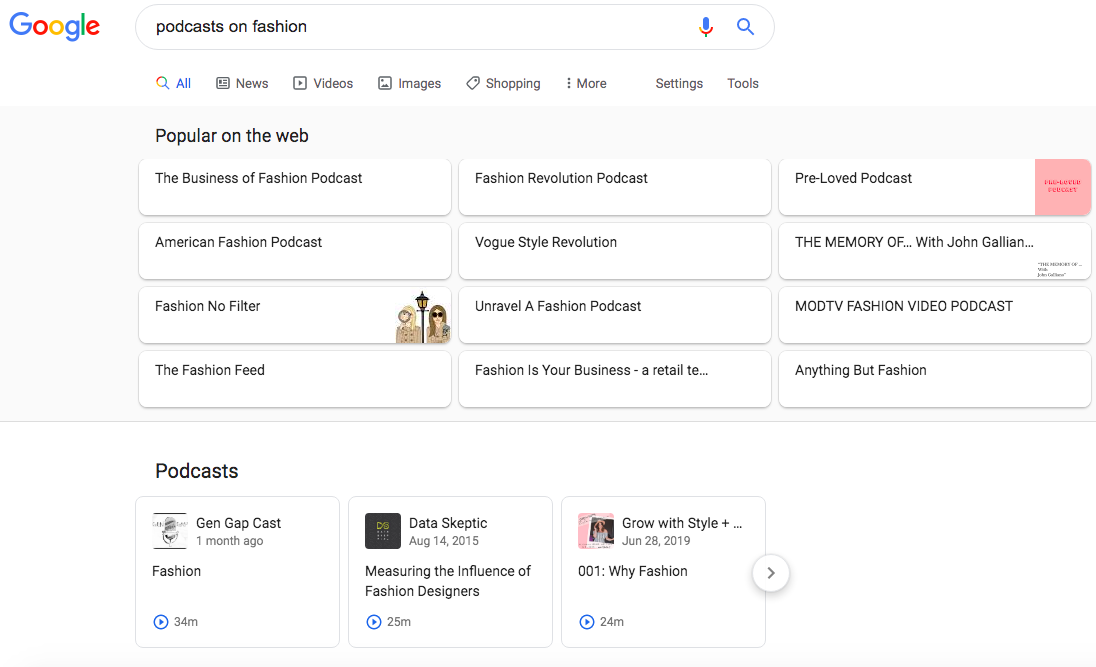Select the All search tab

tap(173, 83)
